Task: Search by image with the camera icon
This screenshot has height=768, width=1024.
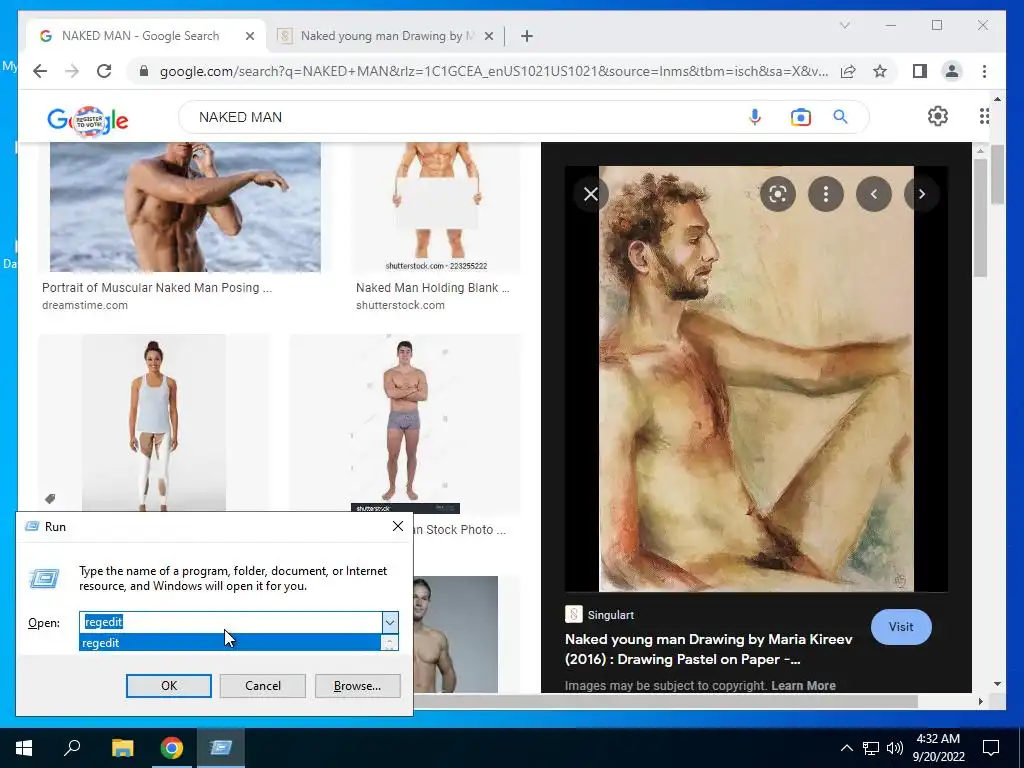Action: (x=800, y=117)
